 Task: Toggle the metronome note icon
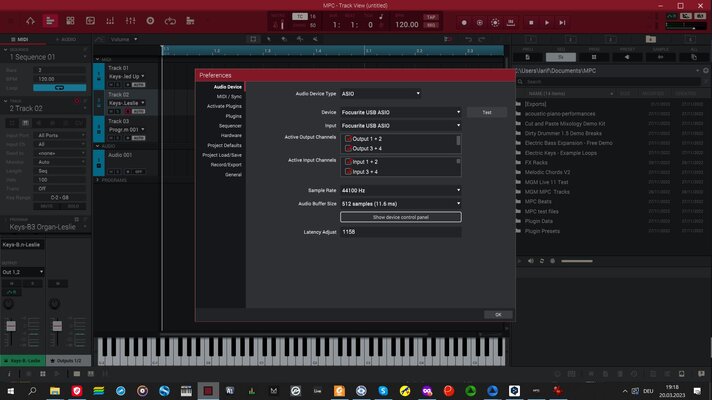click(x=381, y=17)
